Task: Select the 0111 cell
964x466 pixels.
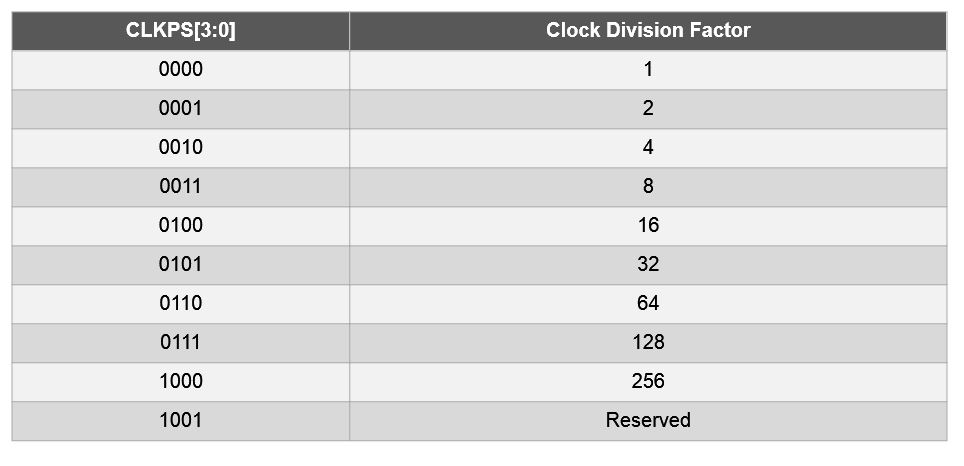Action: pos(181,343)
